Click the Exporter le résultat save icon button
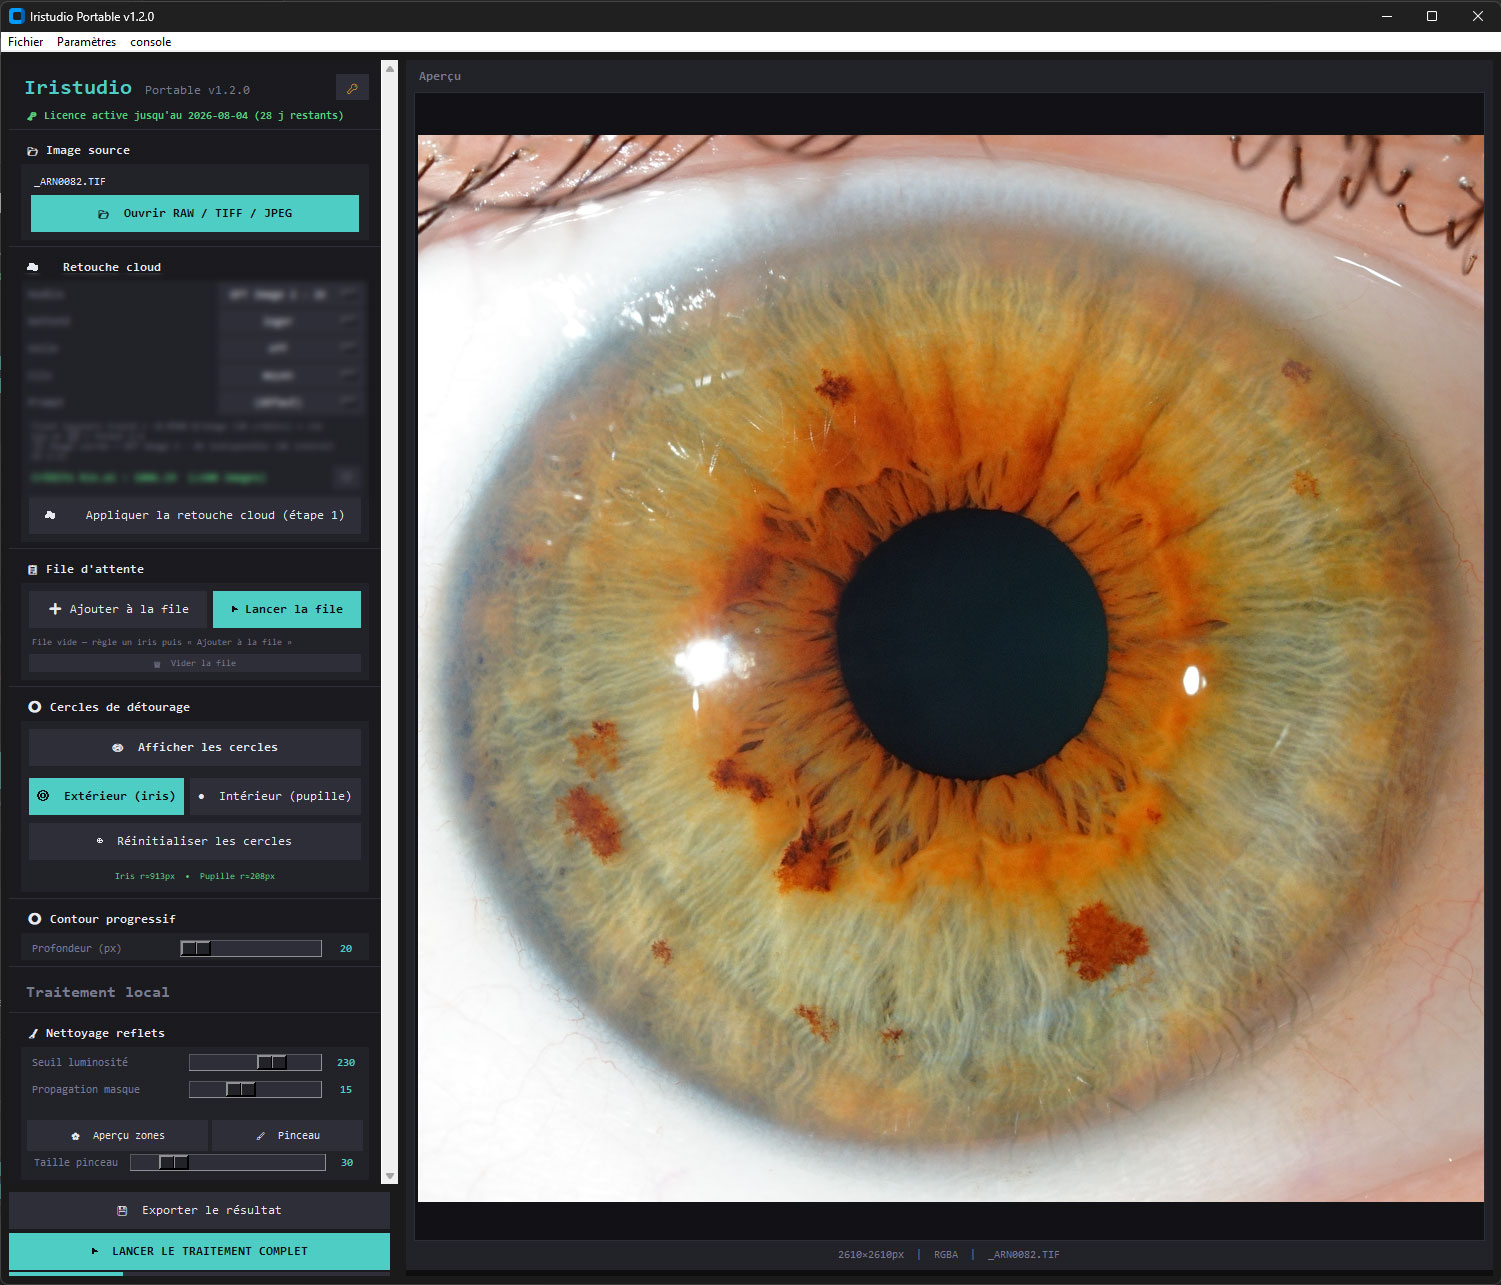This screenshot has width=1501, height=1285. pyautogui.click(x=199, y=1210)
